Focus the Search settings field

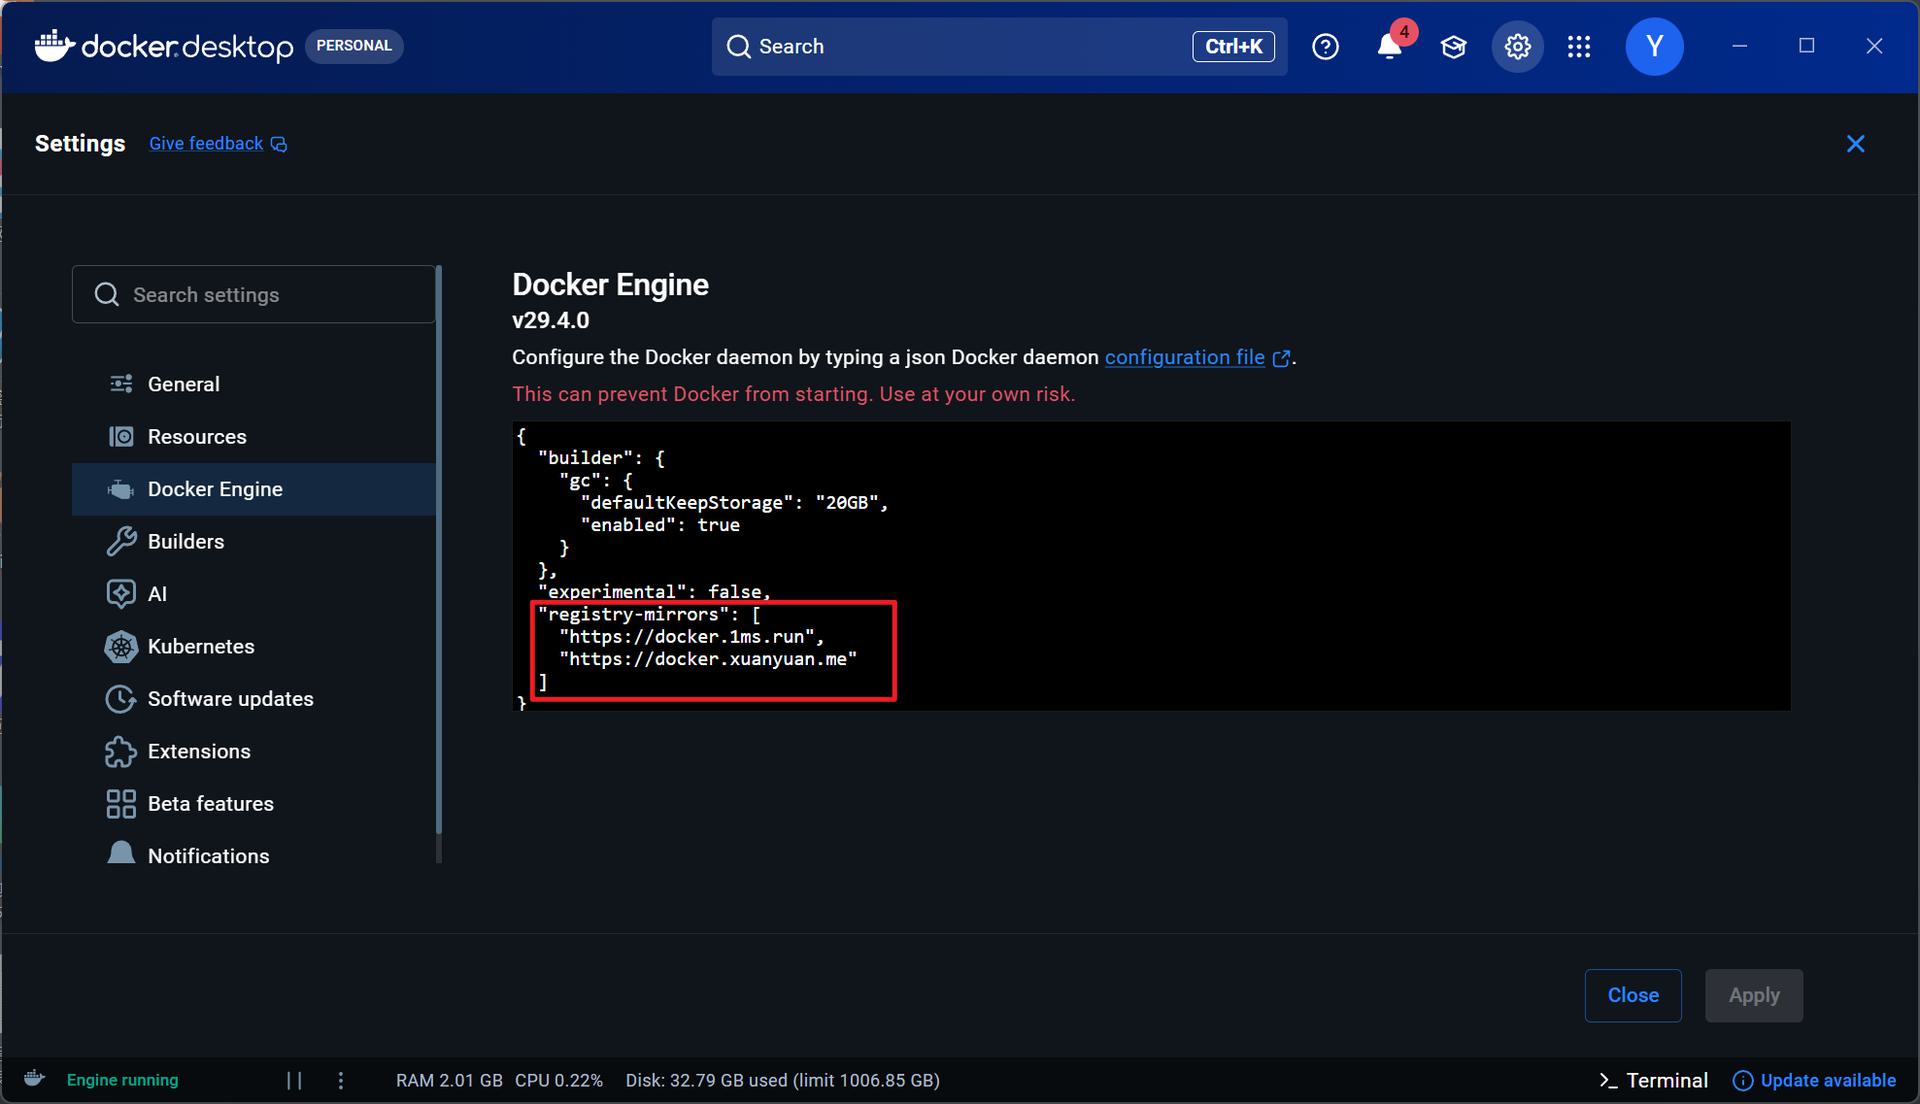point(254,294)
